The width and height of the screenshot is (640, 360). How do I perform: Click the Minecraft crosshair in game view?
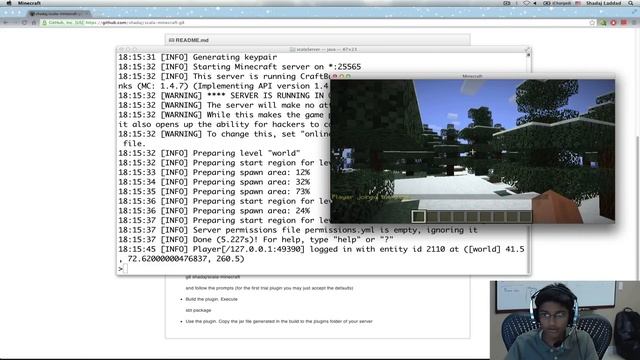pos(472,152)
